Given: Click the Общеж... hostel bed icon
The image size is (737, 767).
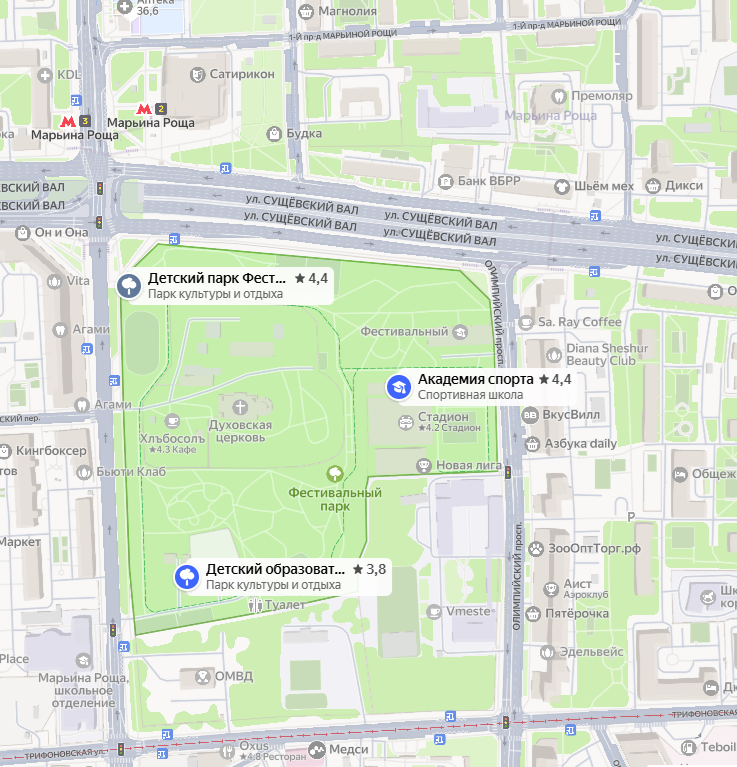Looking at the screenshot, I should pos(680,474).
